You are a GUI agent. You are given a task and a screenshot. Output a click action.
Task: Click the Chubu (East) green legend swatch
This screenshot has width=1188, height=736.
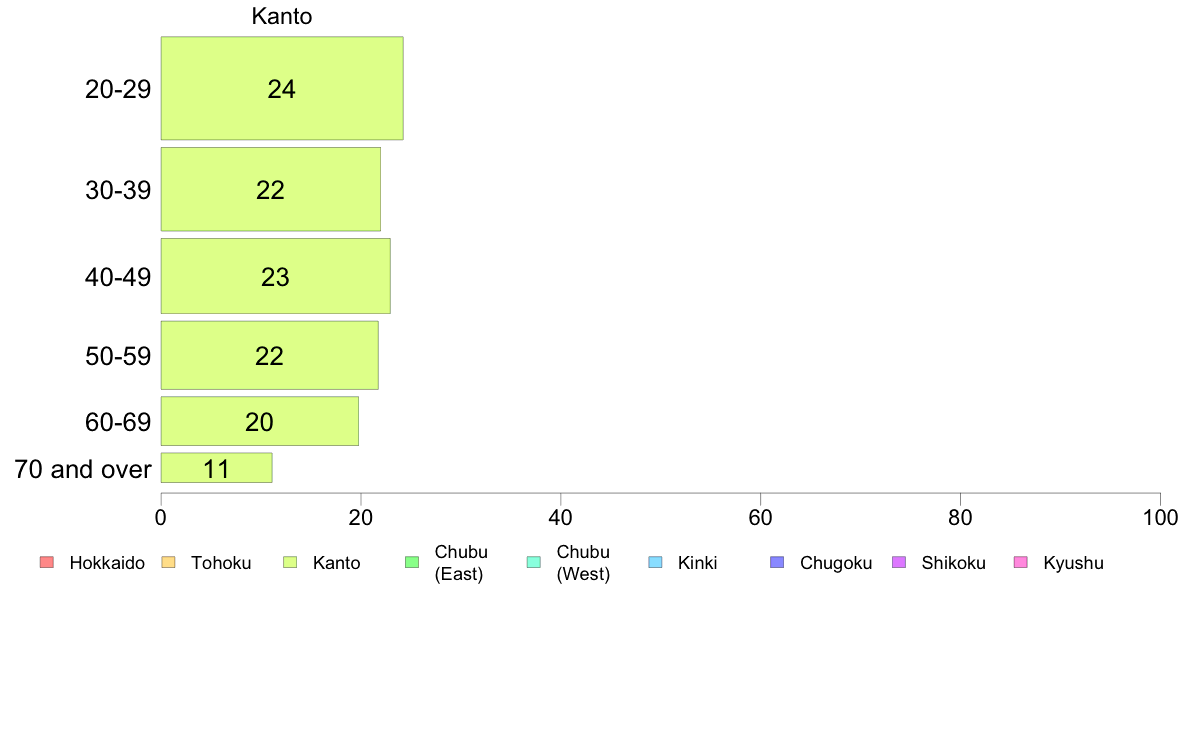[x=412, y=562]
